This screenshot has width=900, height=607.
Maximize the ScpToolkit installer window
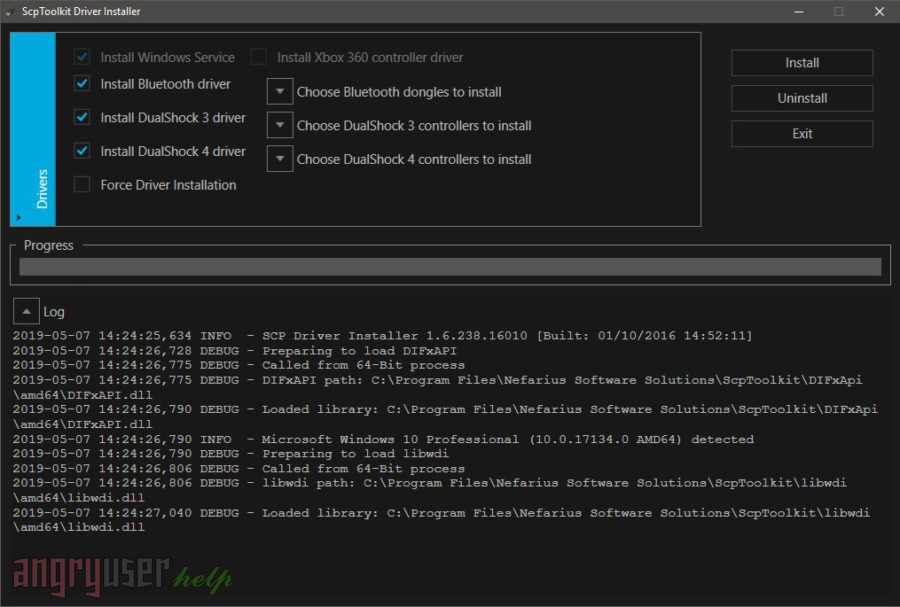point(838,12)
